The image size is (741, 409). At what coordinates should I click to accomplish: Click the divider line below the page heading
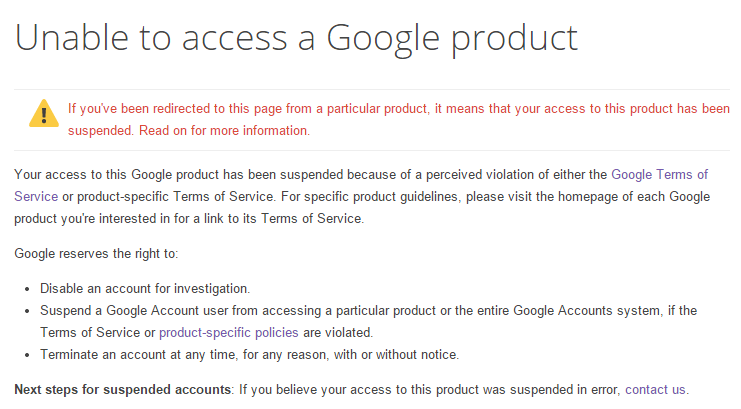[x=372, y=89]
